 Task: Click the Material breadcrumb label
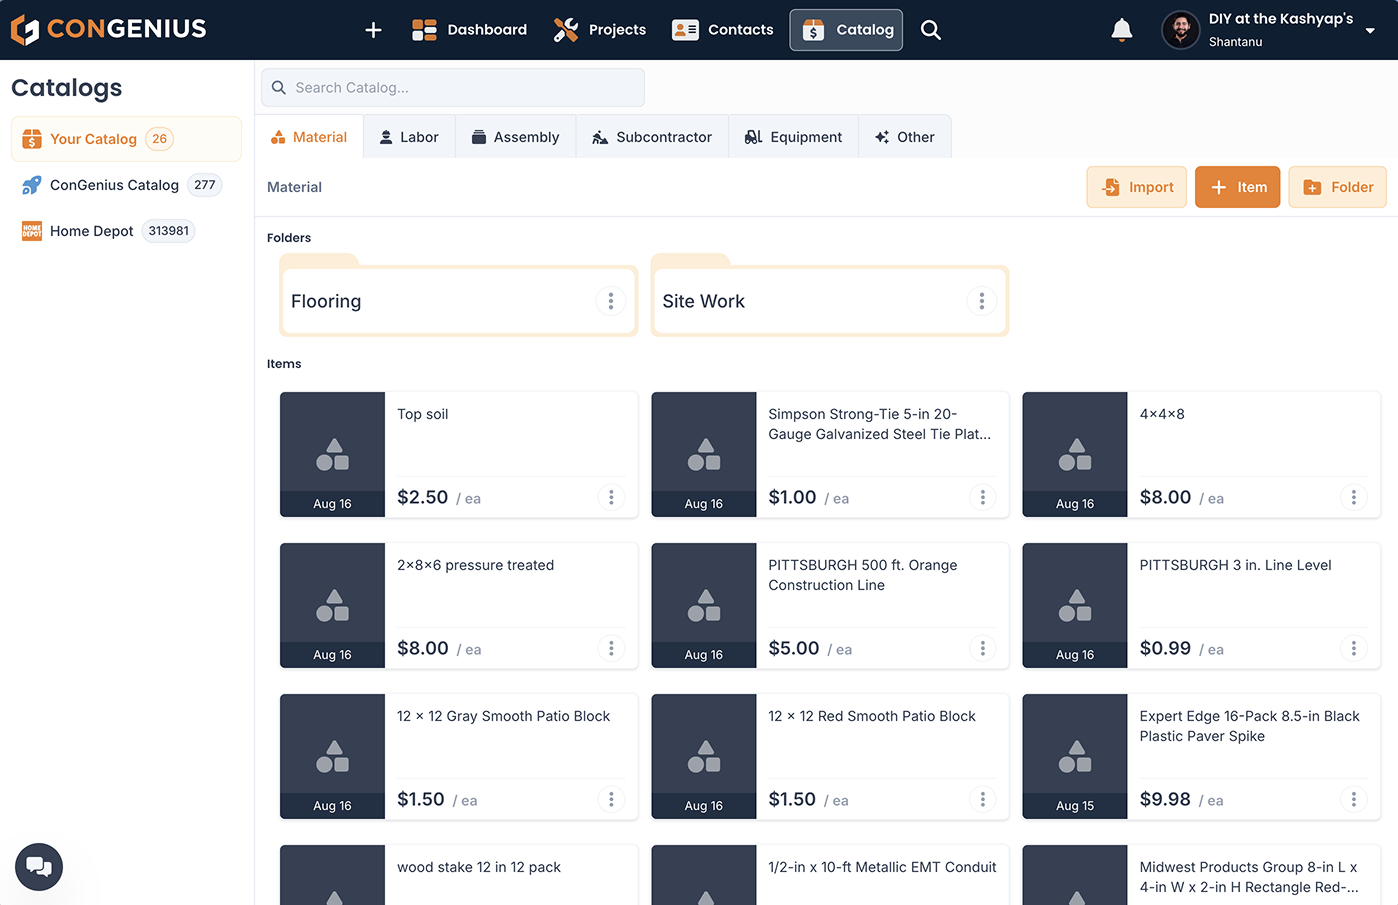pos(294,187)
